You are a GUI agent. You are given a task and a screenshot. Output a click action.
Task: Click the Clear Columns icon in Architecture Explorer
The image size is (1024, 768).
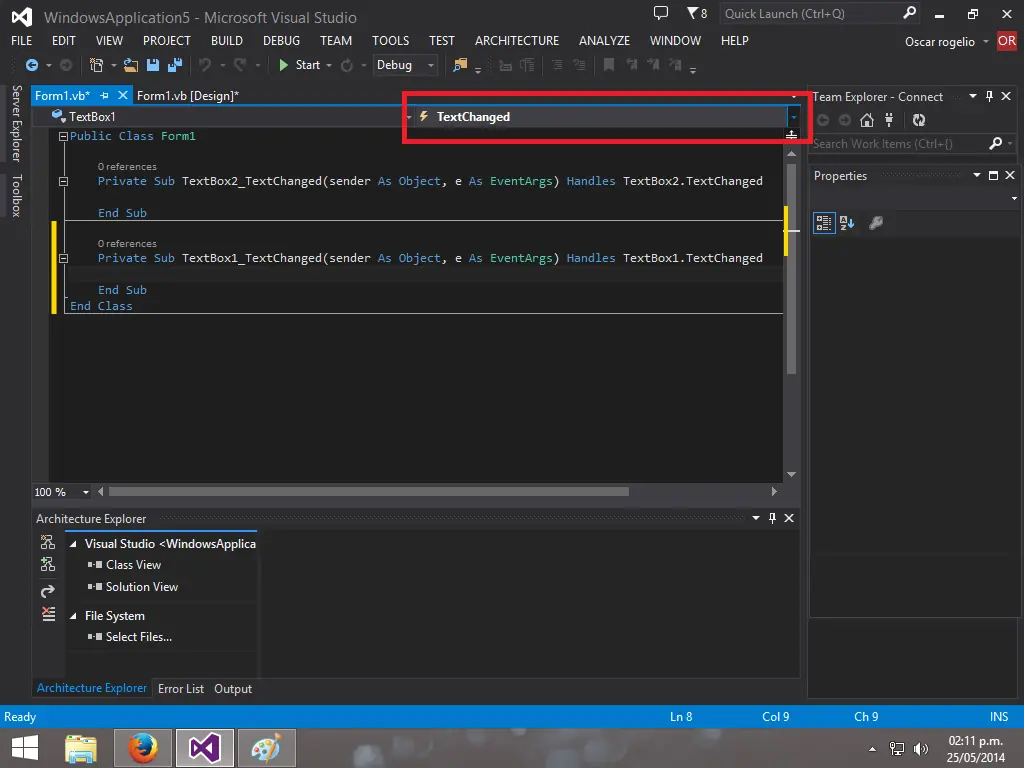click(x=48, y=613)
